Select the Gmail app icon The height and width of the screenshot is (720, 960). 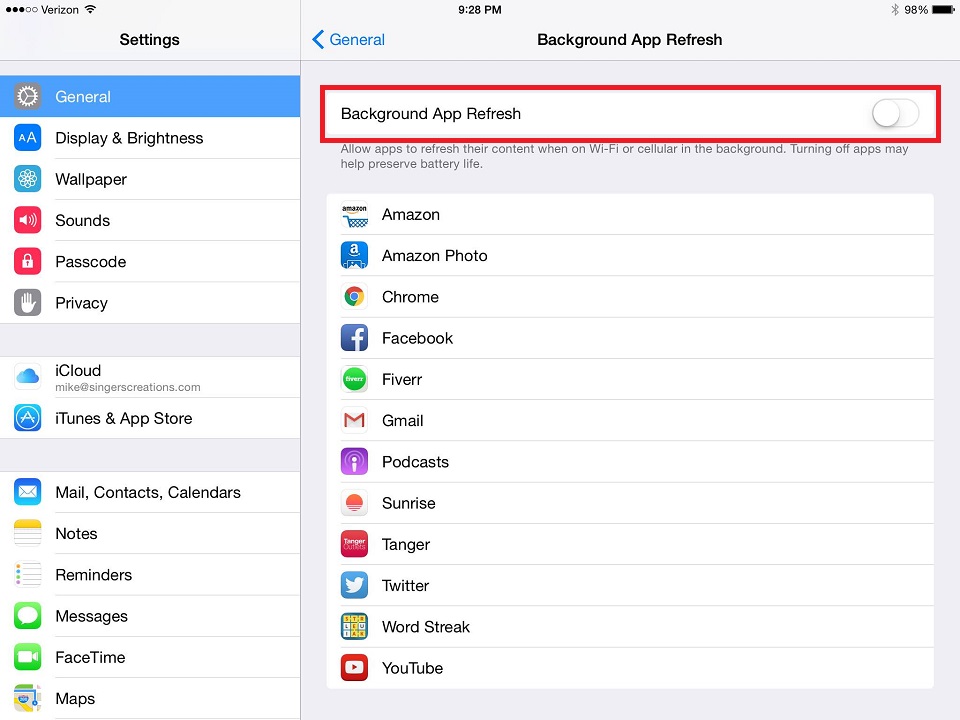click(x=354, y=421)
